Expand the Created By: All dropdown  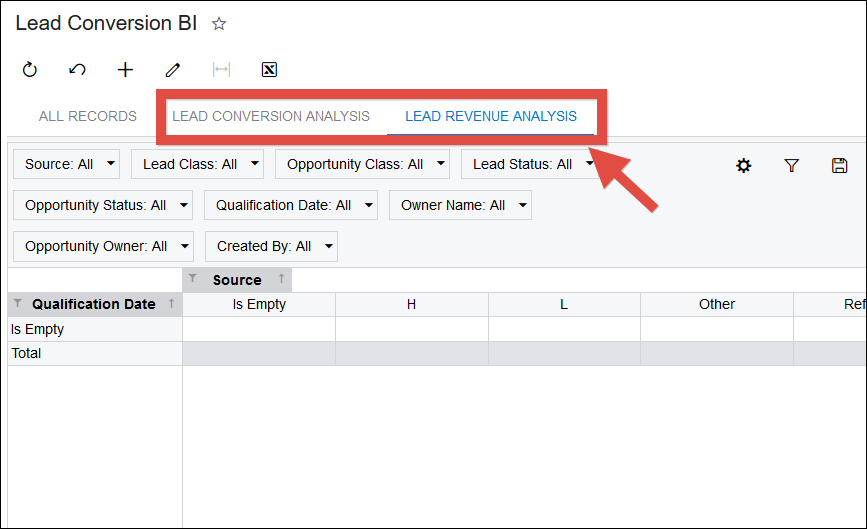(271, 246)
